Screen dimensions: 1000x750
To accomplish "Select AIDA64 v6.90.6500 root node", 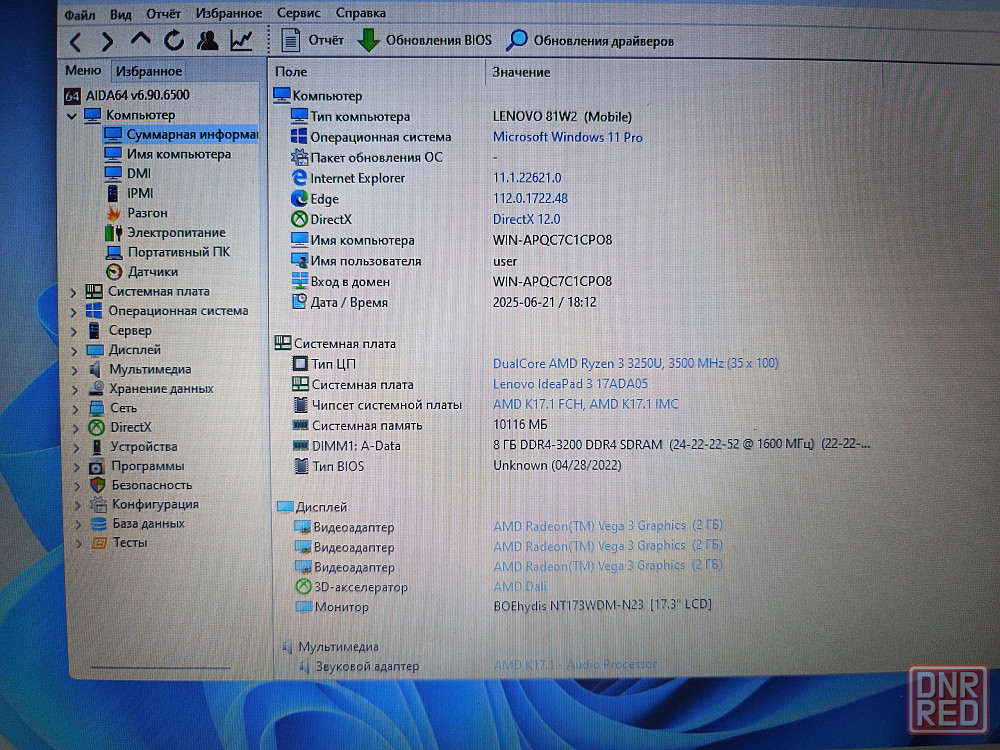I will pyautogui.click(x=127, y=96).
